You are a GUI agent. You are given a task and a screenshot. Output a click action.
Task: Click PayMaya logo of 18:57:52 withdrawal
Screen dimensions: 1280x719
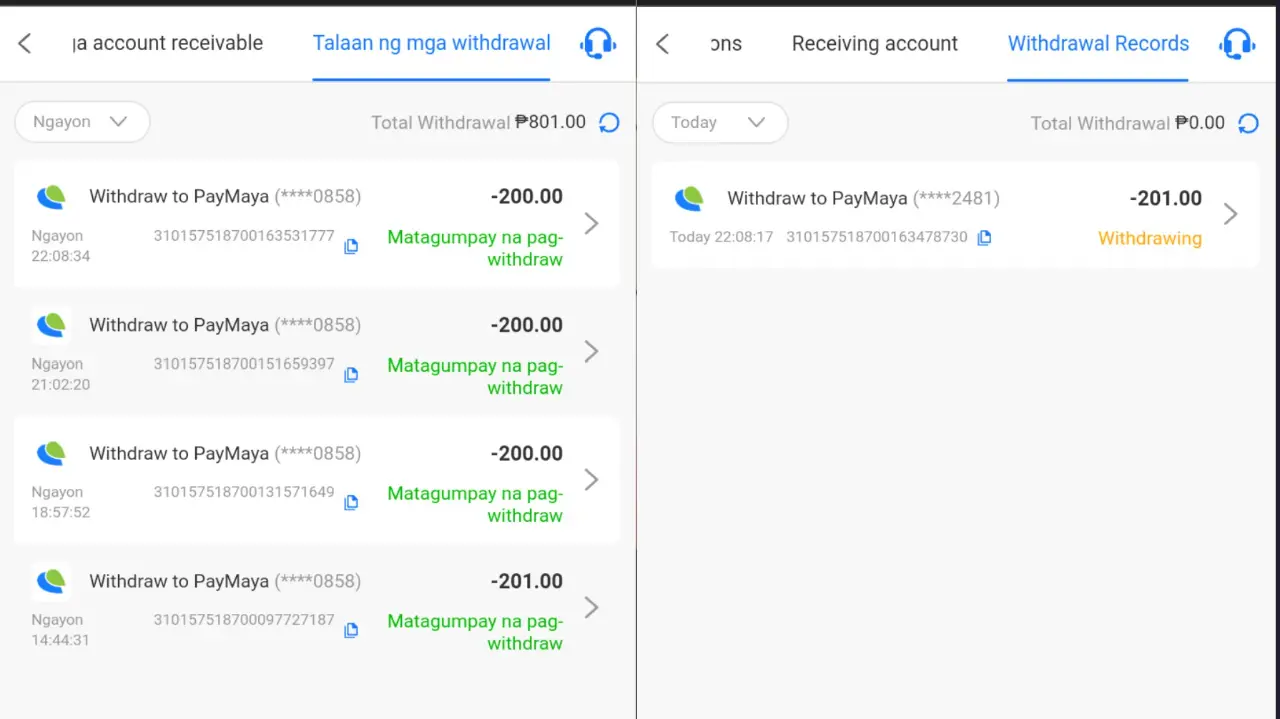[51, 452]
